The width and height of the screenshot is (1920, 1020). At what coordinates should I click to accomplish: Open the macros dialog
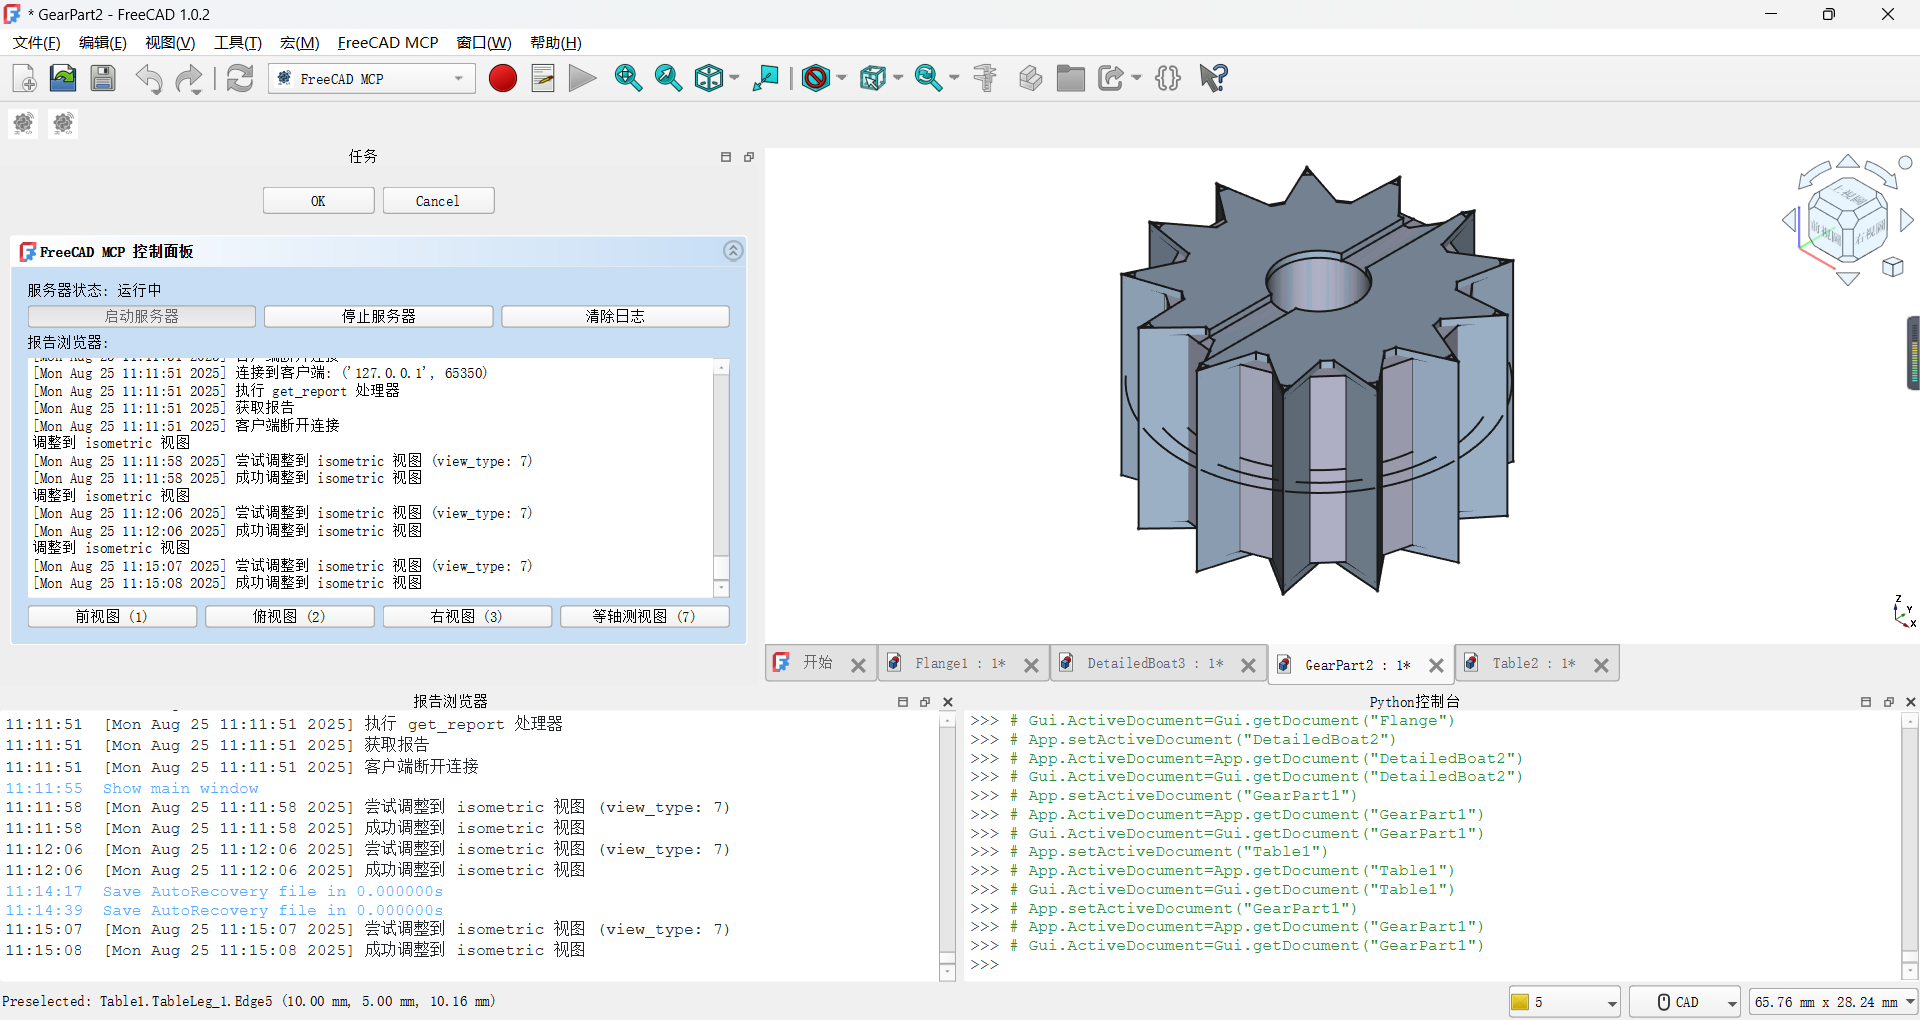(543, 78)
